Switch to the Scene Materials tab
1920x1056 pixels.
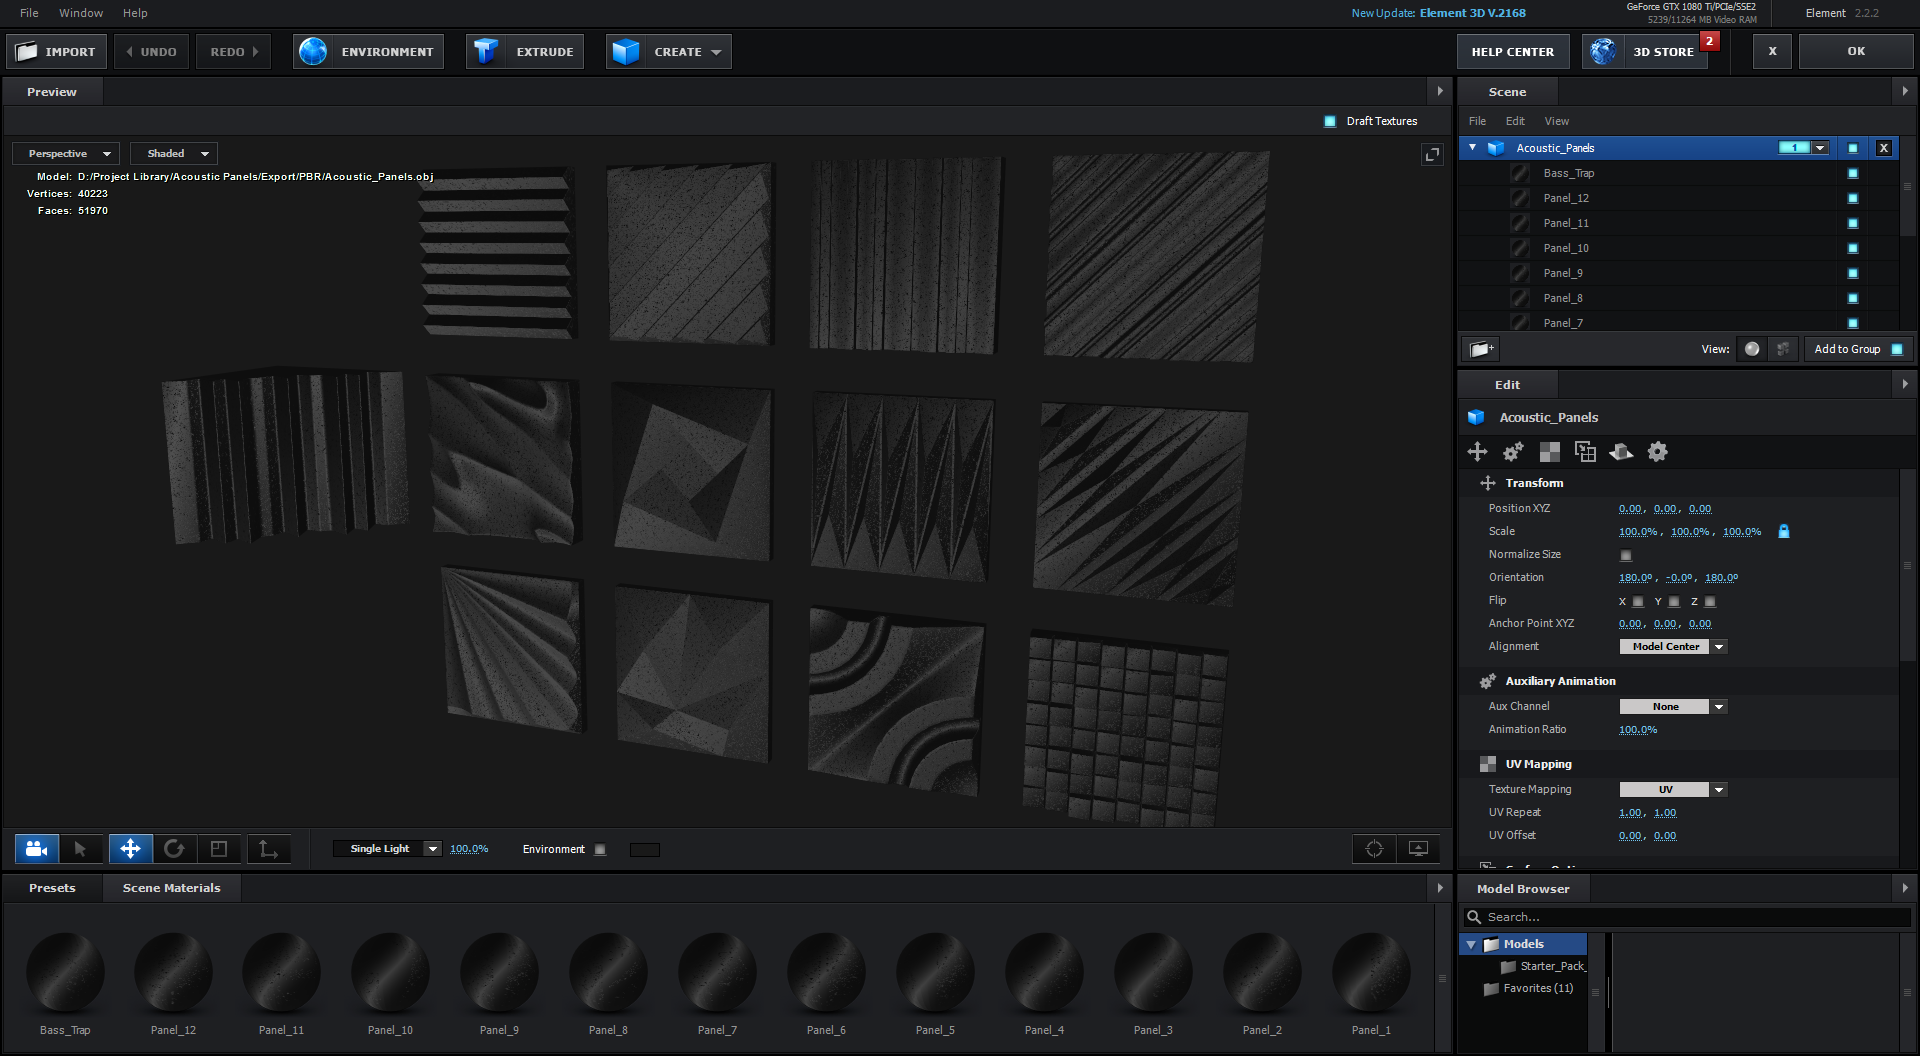point(171,888)
